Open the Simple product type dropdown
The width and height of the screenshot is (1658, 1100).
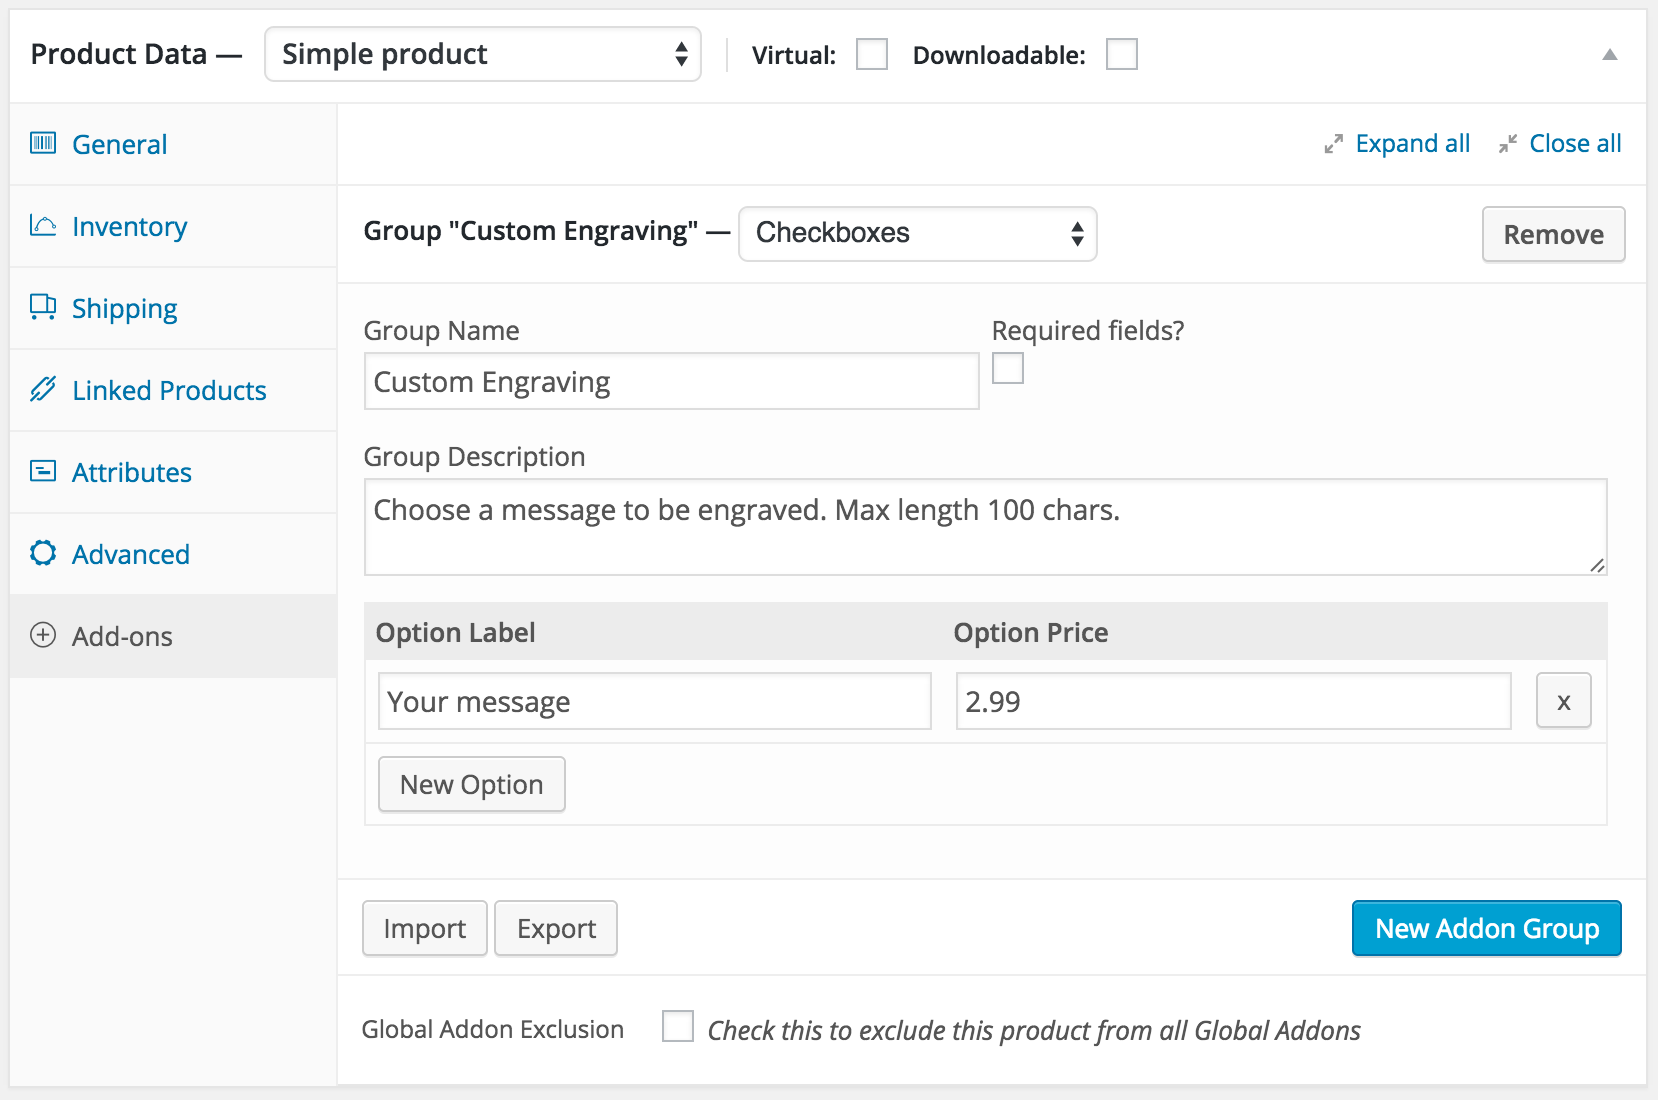click(483, 54)
